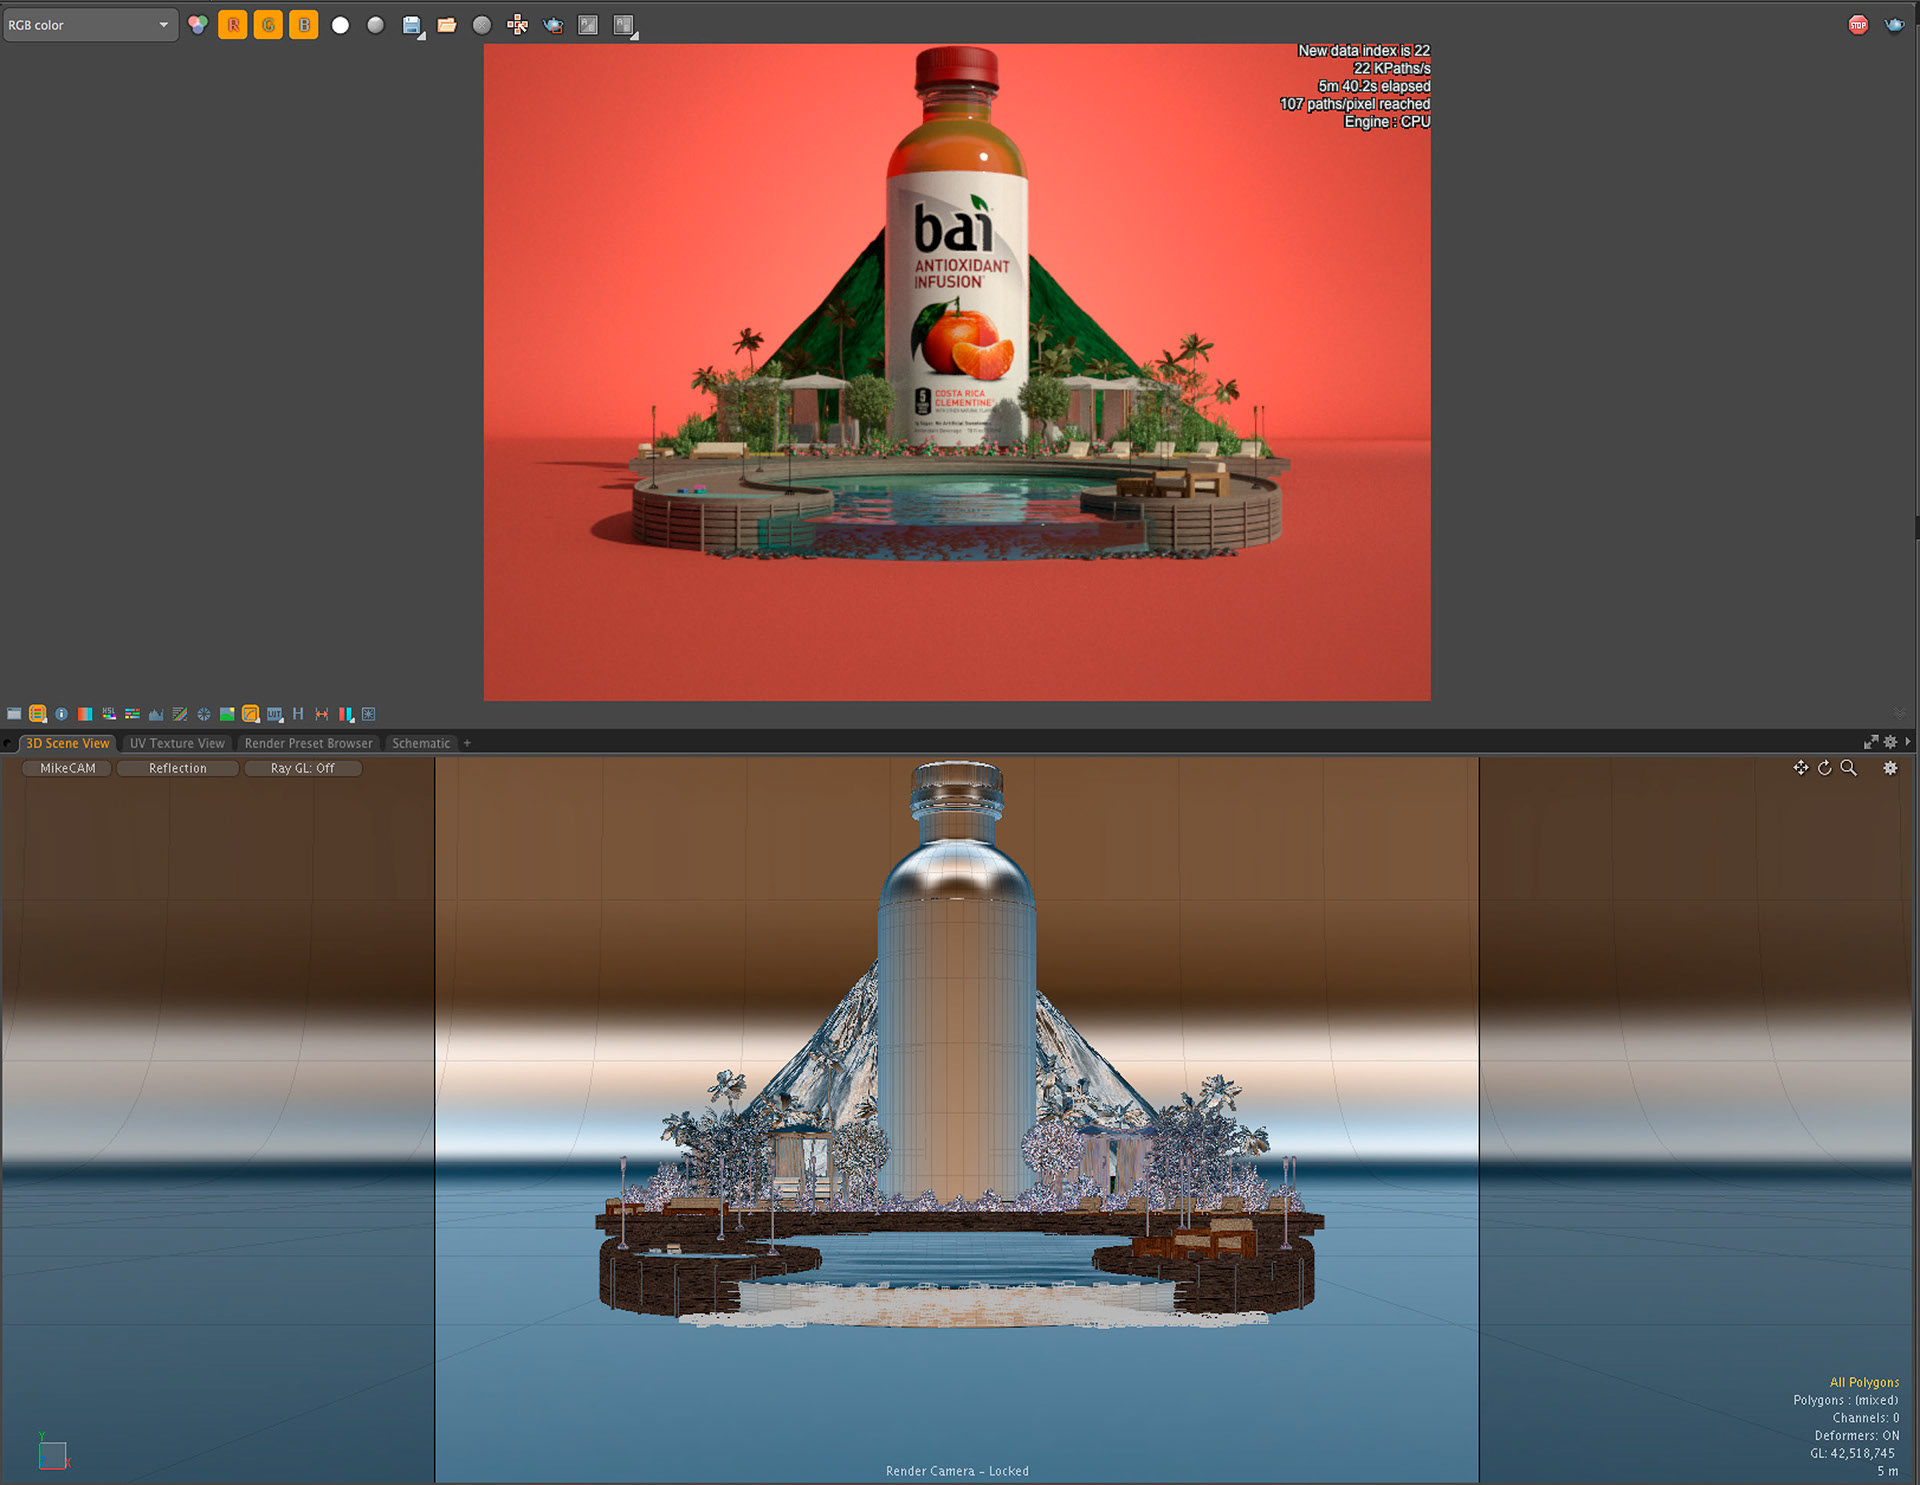Click the teapot render region icon

553,25
